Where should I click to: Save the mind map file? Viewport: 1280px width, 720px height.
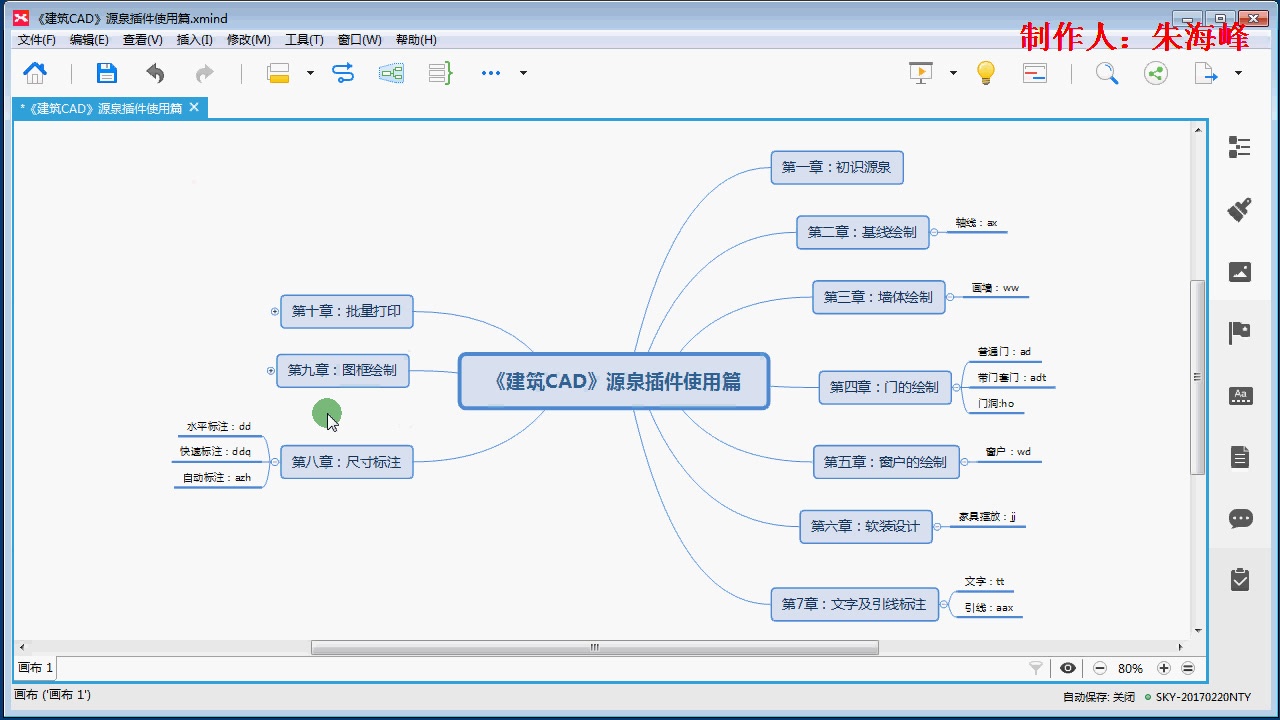coord(107,73)
